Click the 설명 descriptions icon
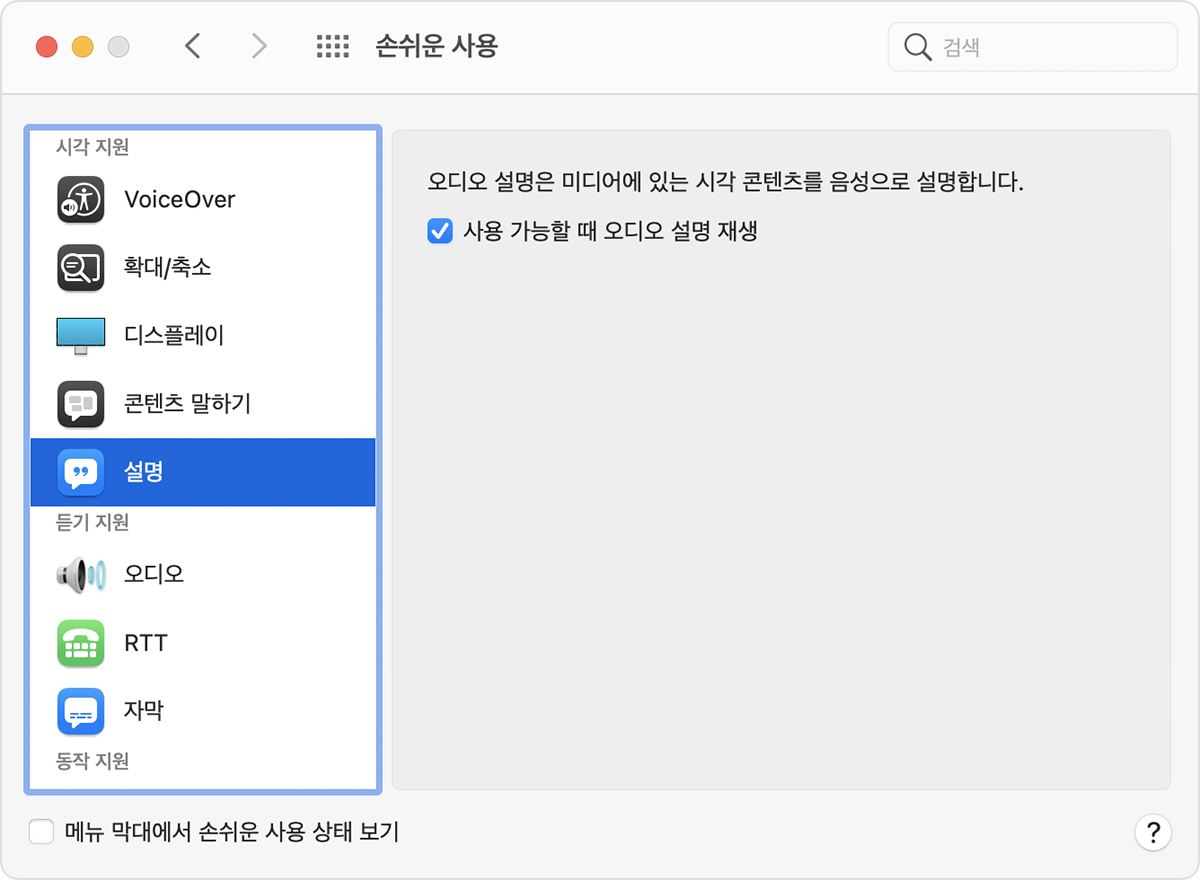This screenshot has width=1200, height=880. tap(80, 472)
